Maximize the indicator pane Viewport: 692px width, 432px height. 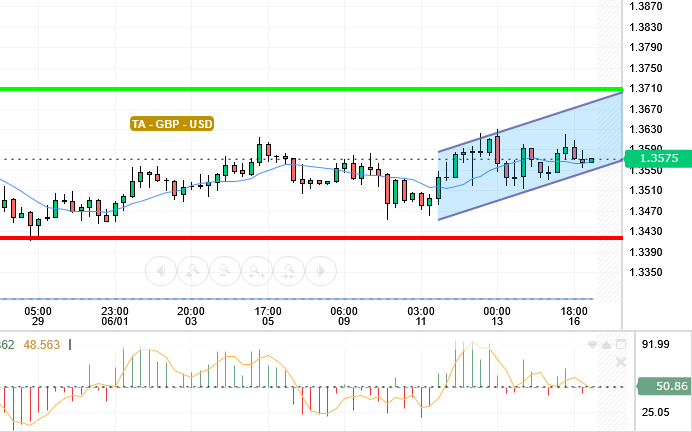[x=621, y=344]
